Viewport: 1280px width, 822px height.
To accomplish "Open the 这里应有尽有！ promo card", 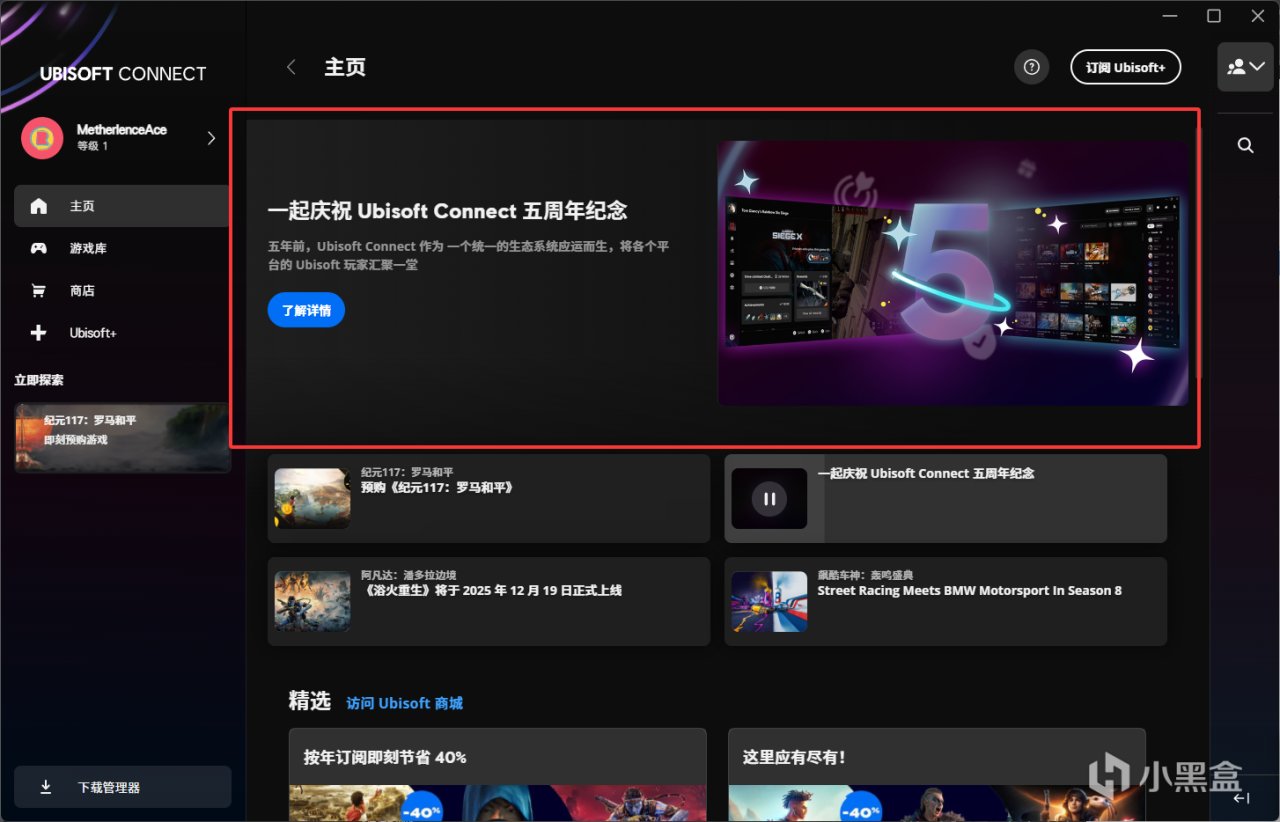I will coord(936,775).
